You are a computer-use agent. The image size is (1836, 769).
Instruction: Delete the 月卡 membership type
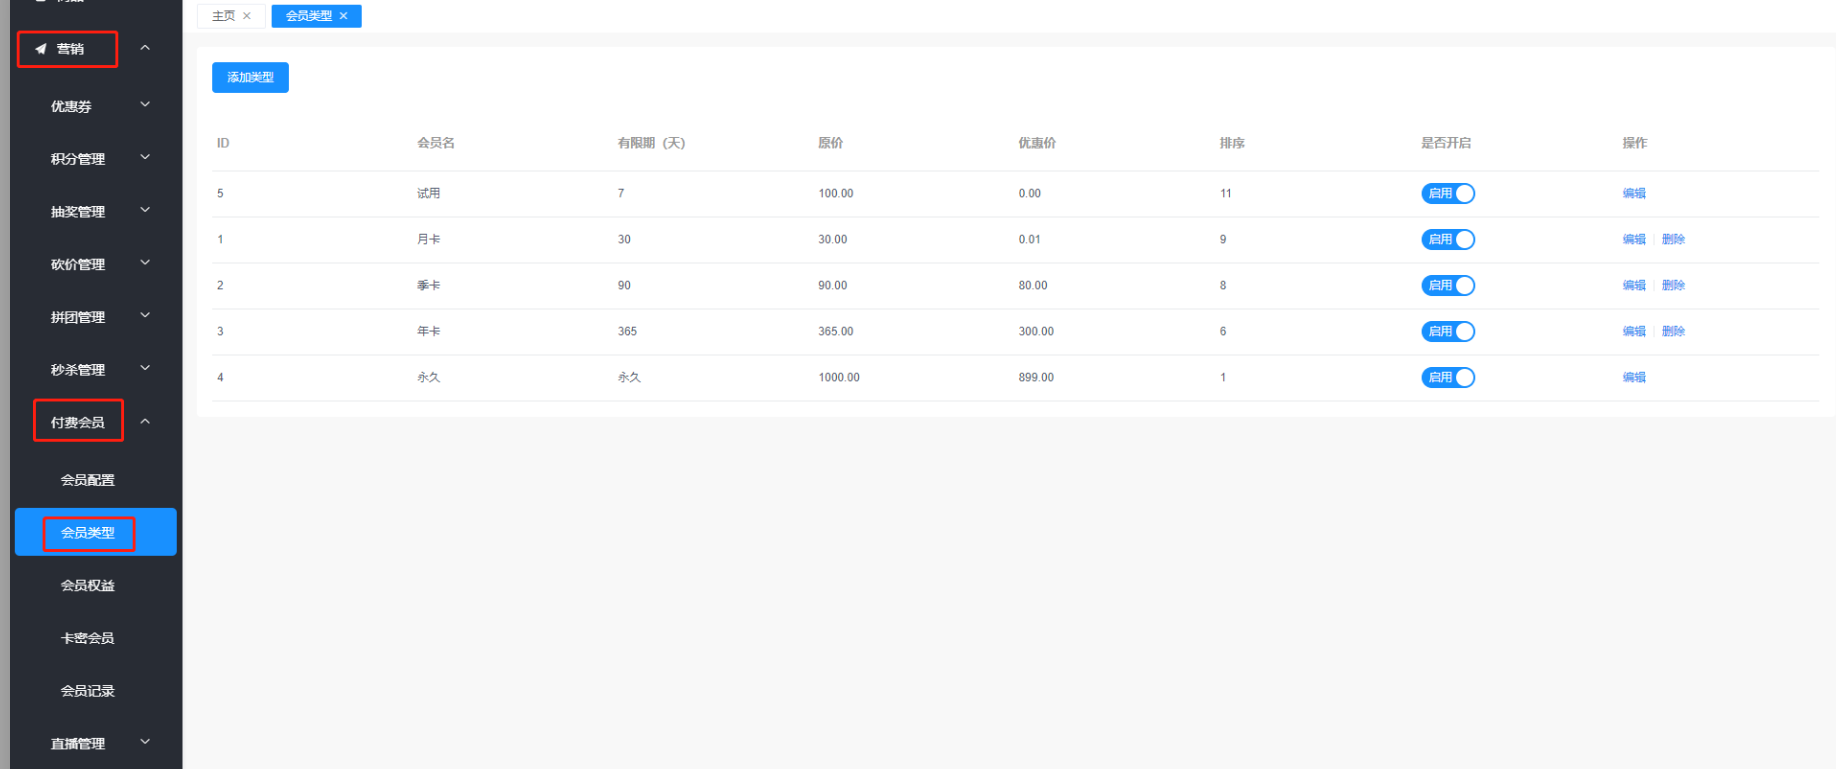[x=1673, y=240]
